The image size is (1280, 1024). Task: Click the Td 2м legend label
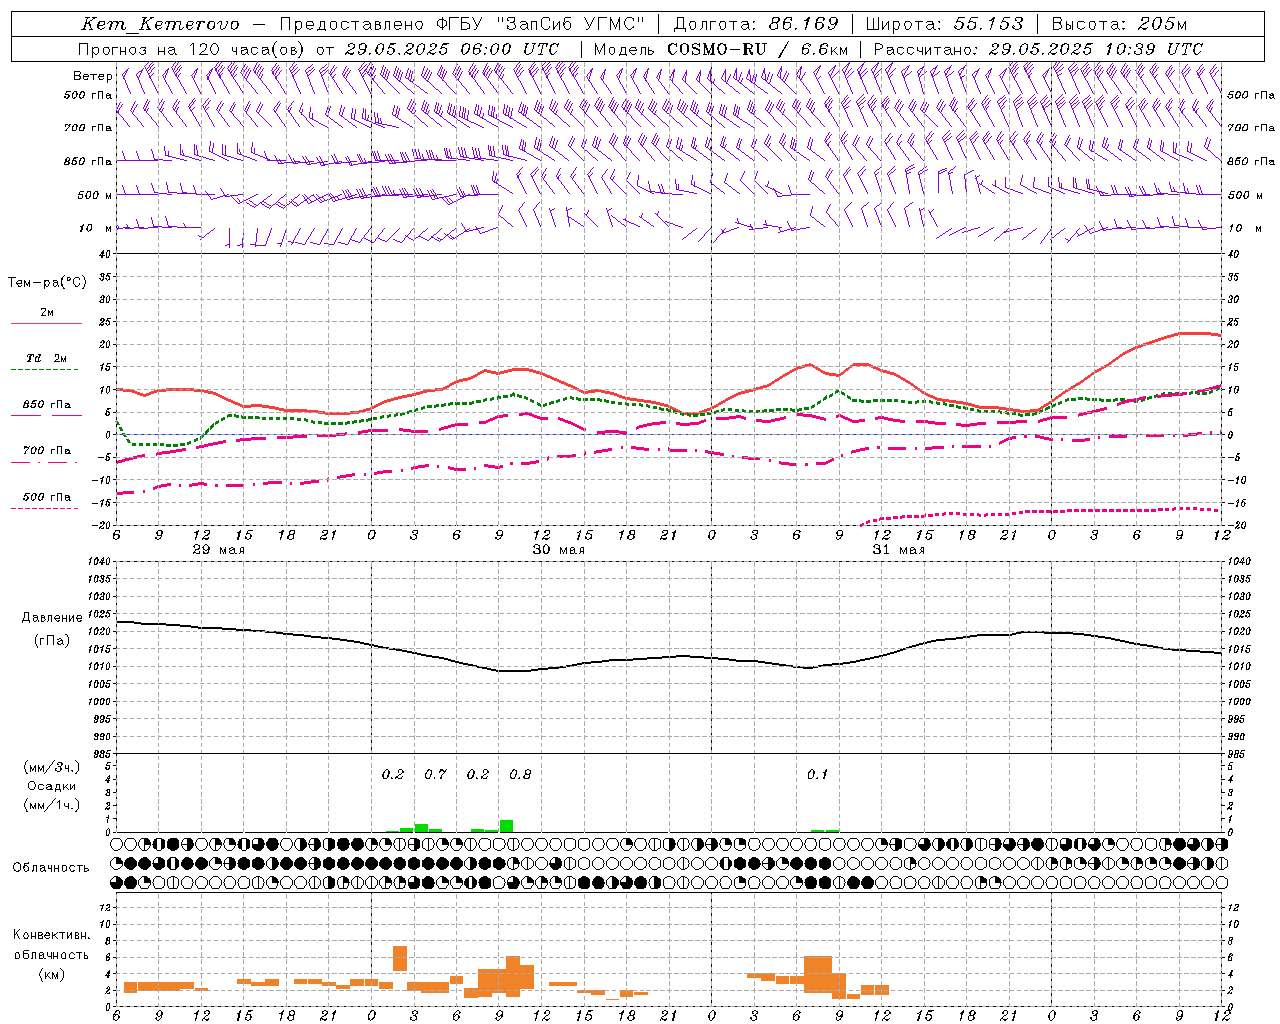tap(46, 358)
